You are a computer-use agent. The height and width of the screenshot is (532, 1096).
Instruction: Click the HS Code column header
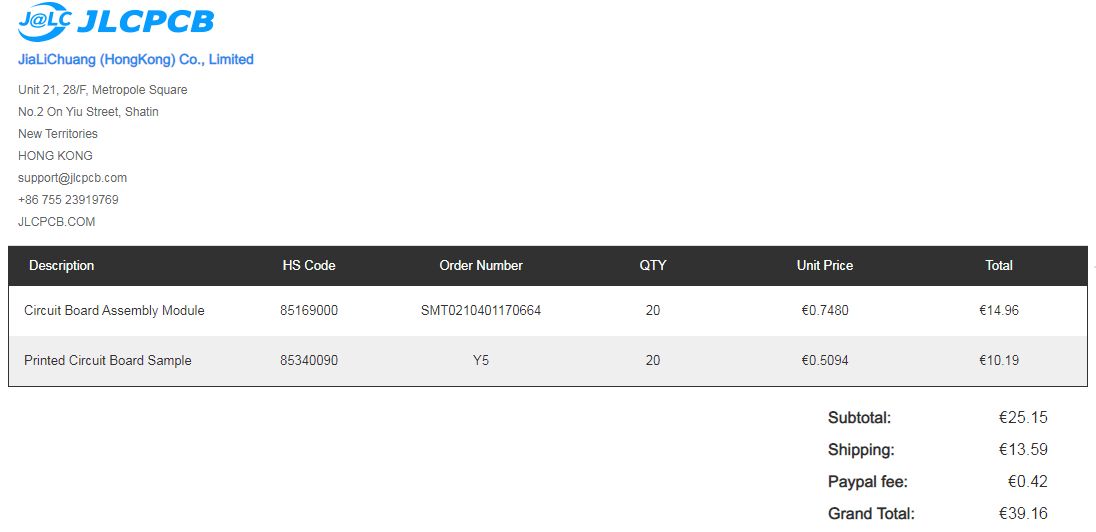309,265
